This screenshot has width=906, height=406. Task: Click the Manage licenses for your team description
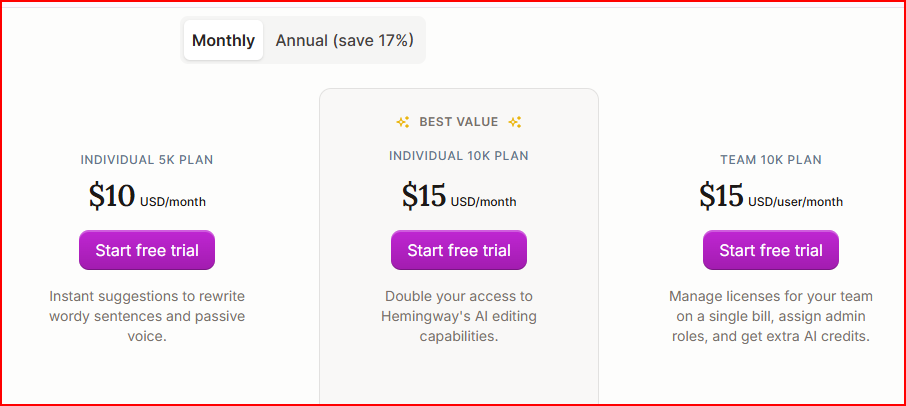coord(771,316)
